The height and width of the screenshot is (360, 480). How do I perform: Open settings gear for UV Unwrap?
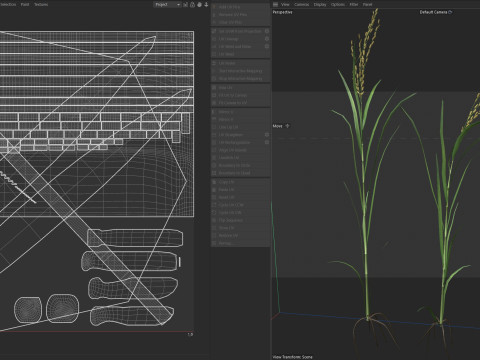(267, 39)
